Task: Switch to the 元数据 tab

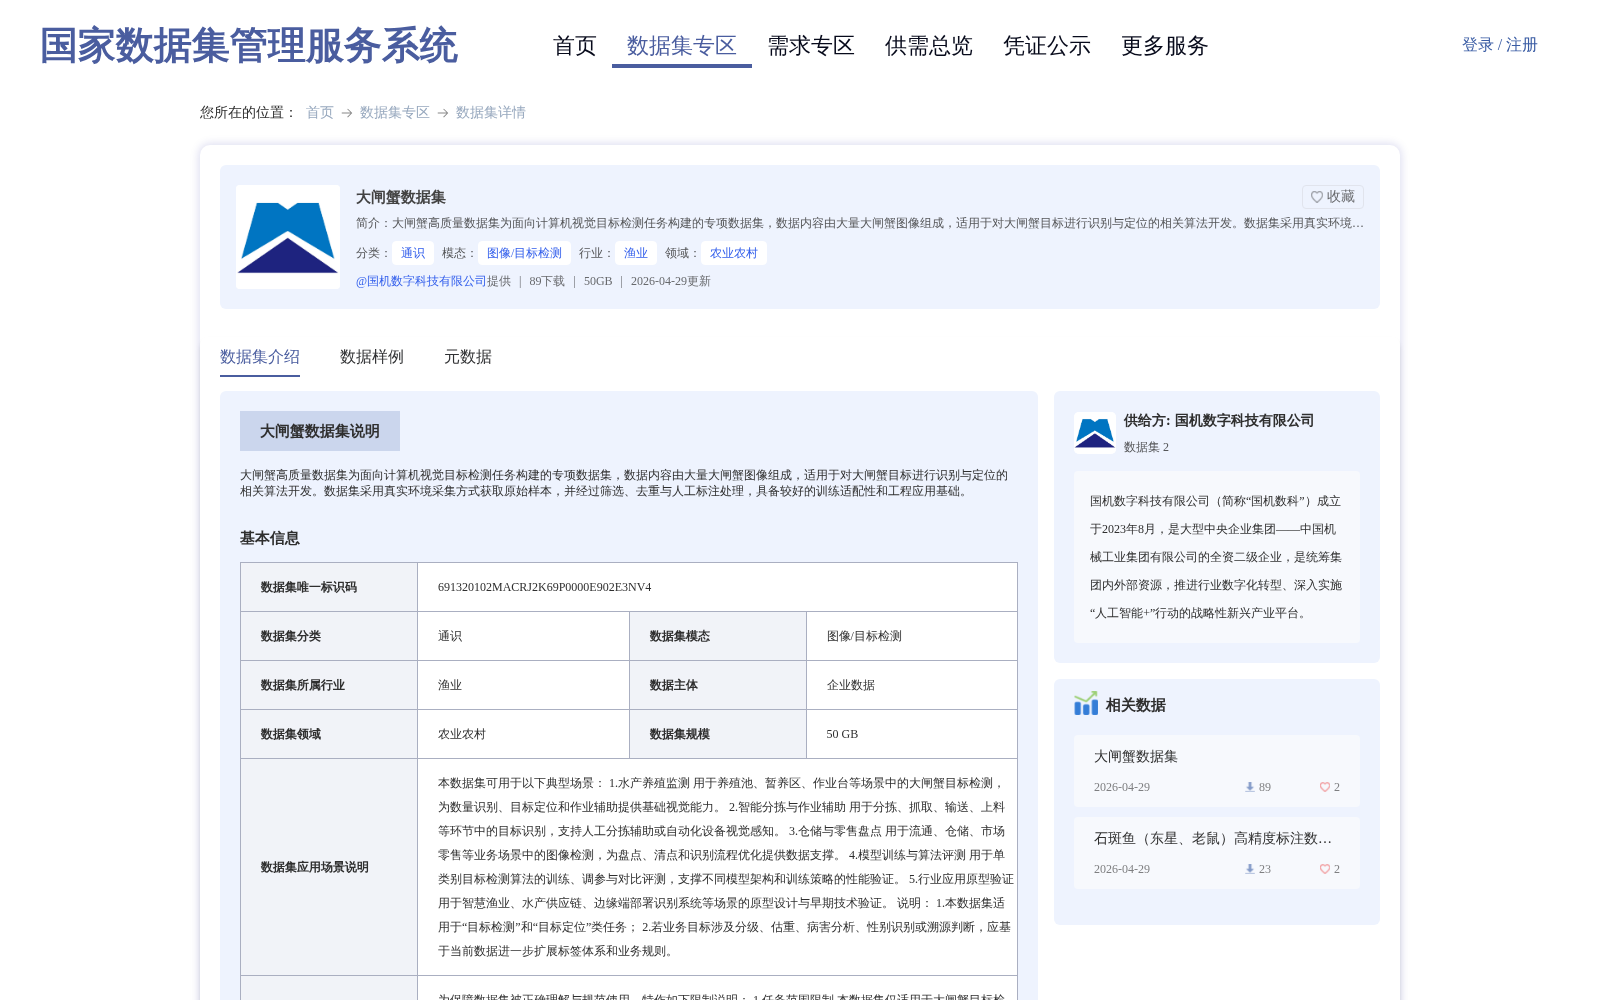Action: tap(468, 357)
